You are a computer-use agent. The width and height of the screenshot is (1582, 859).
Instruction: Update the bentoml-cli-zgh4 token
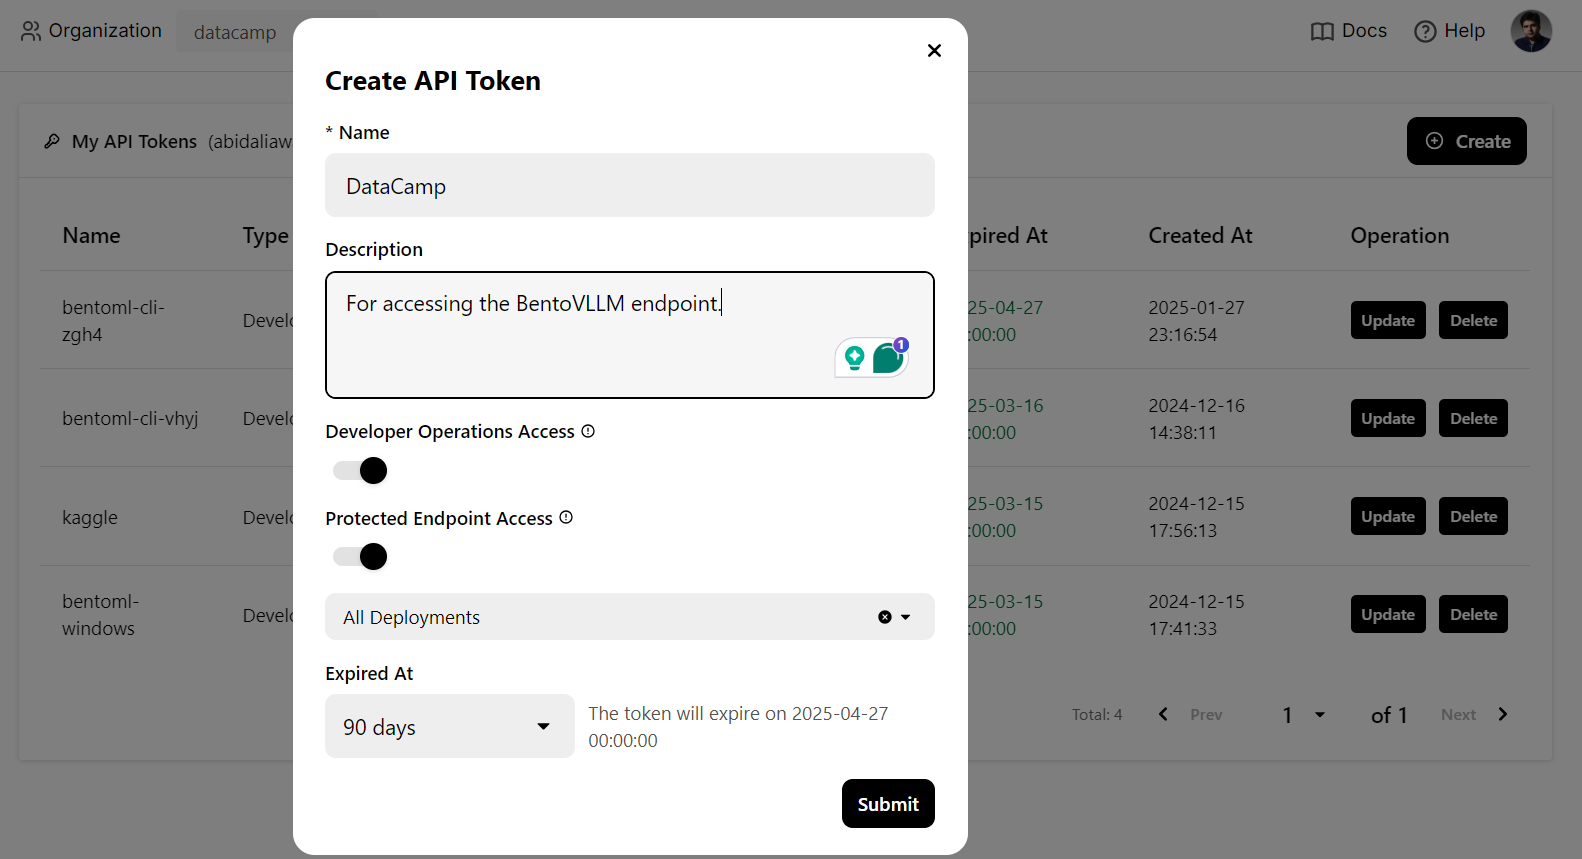[1388, 320]
